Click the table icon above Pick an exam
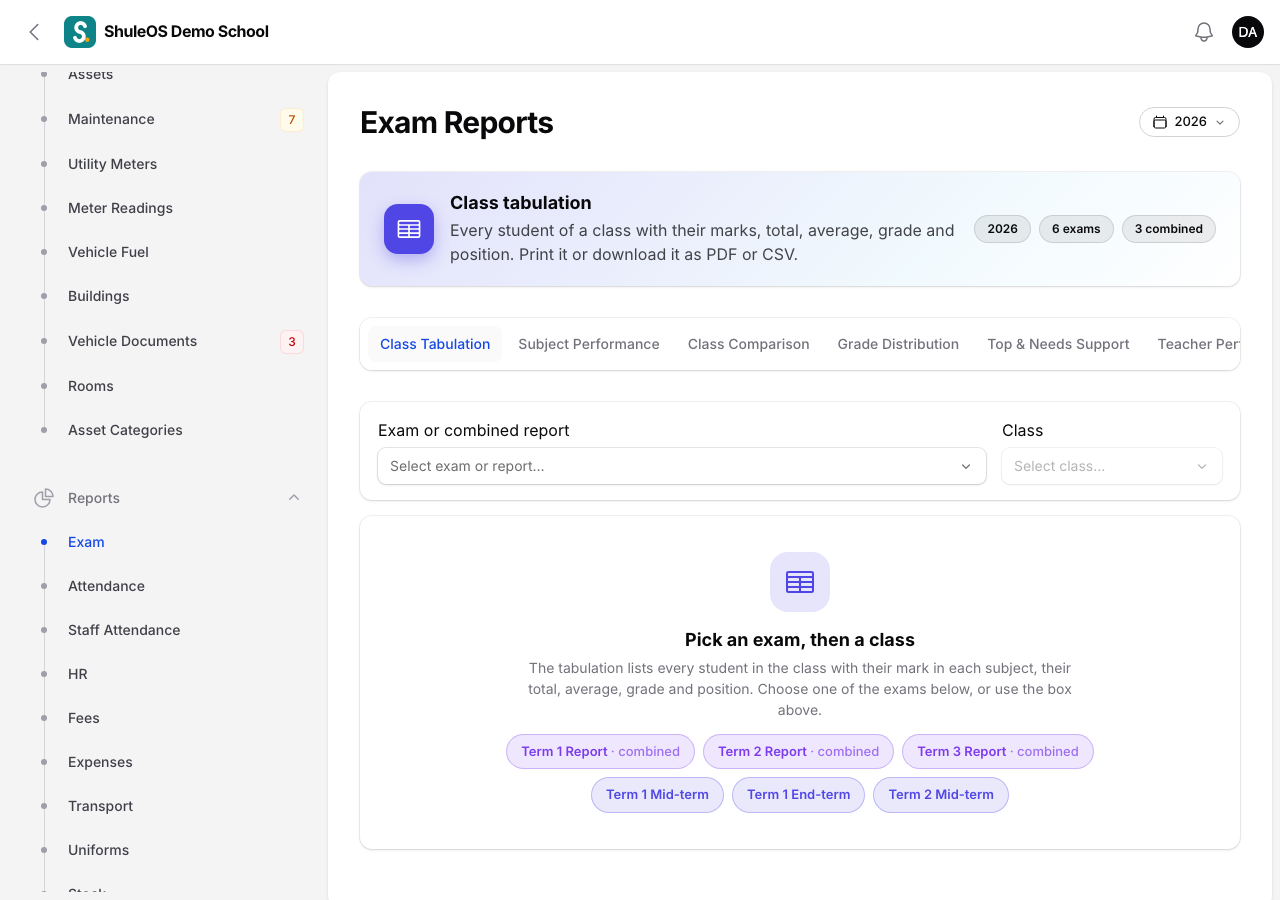1280x900 pixels. [800, 582]
